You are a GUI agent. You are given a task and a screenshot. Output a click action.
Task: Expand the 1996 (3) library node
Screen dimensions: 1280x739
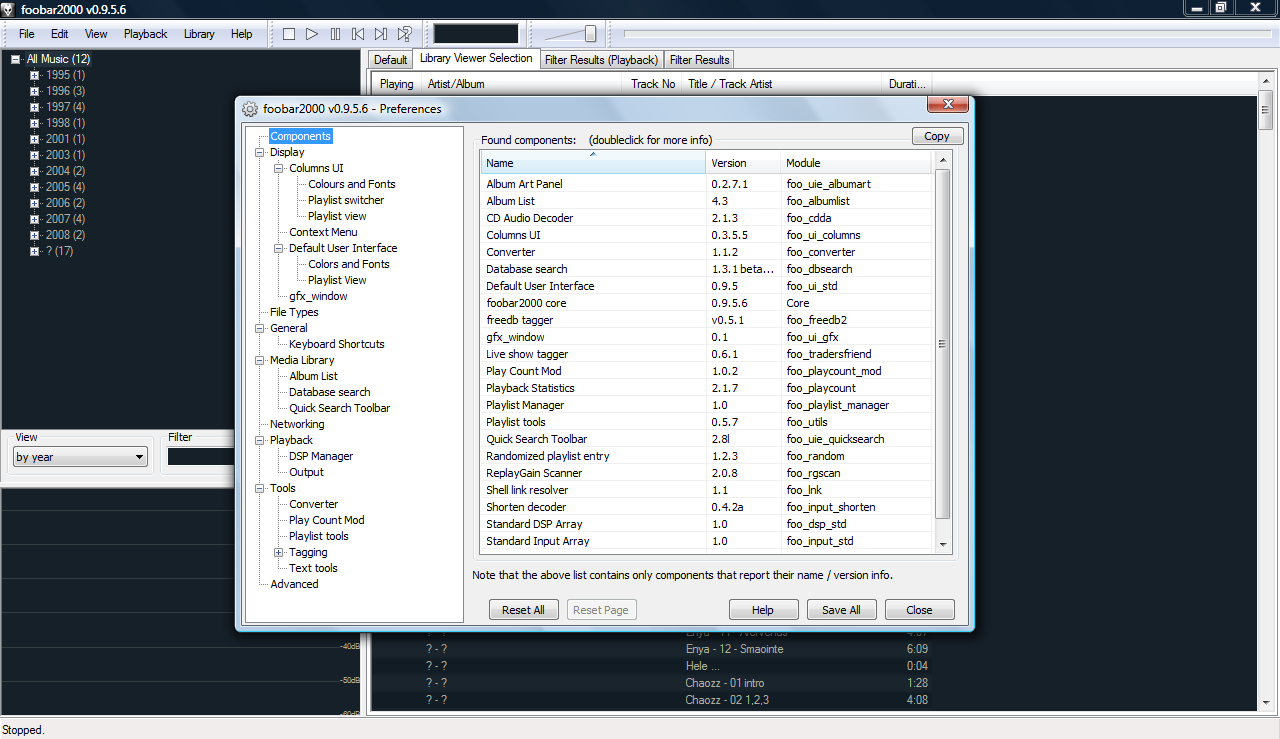(x=34, y=91)
